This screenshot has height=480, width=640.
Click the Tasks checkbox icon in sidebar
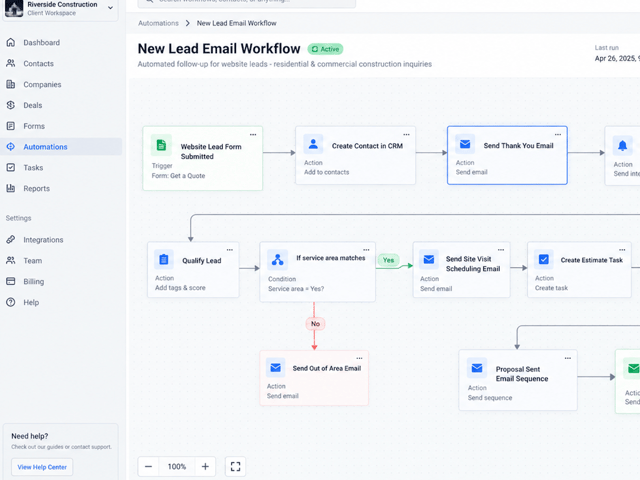click(11, 167)
